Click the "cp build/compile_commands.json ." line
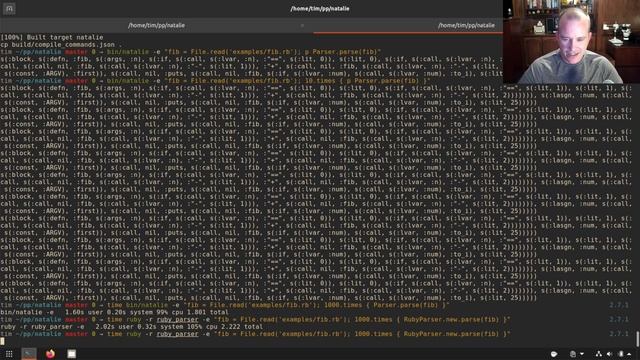This screenshot has height=360, width=640. 61,44
